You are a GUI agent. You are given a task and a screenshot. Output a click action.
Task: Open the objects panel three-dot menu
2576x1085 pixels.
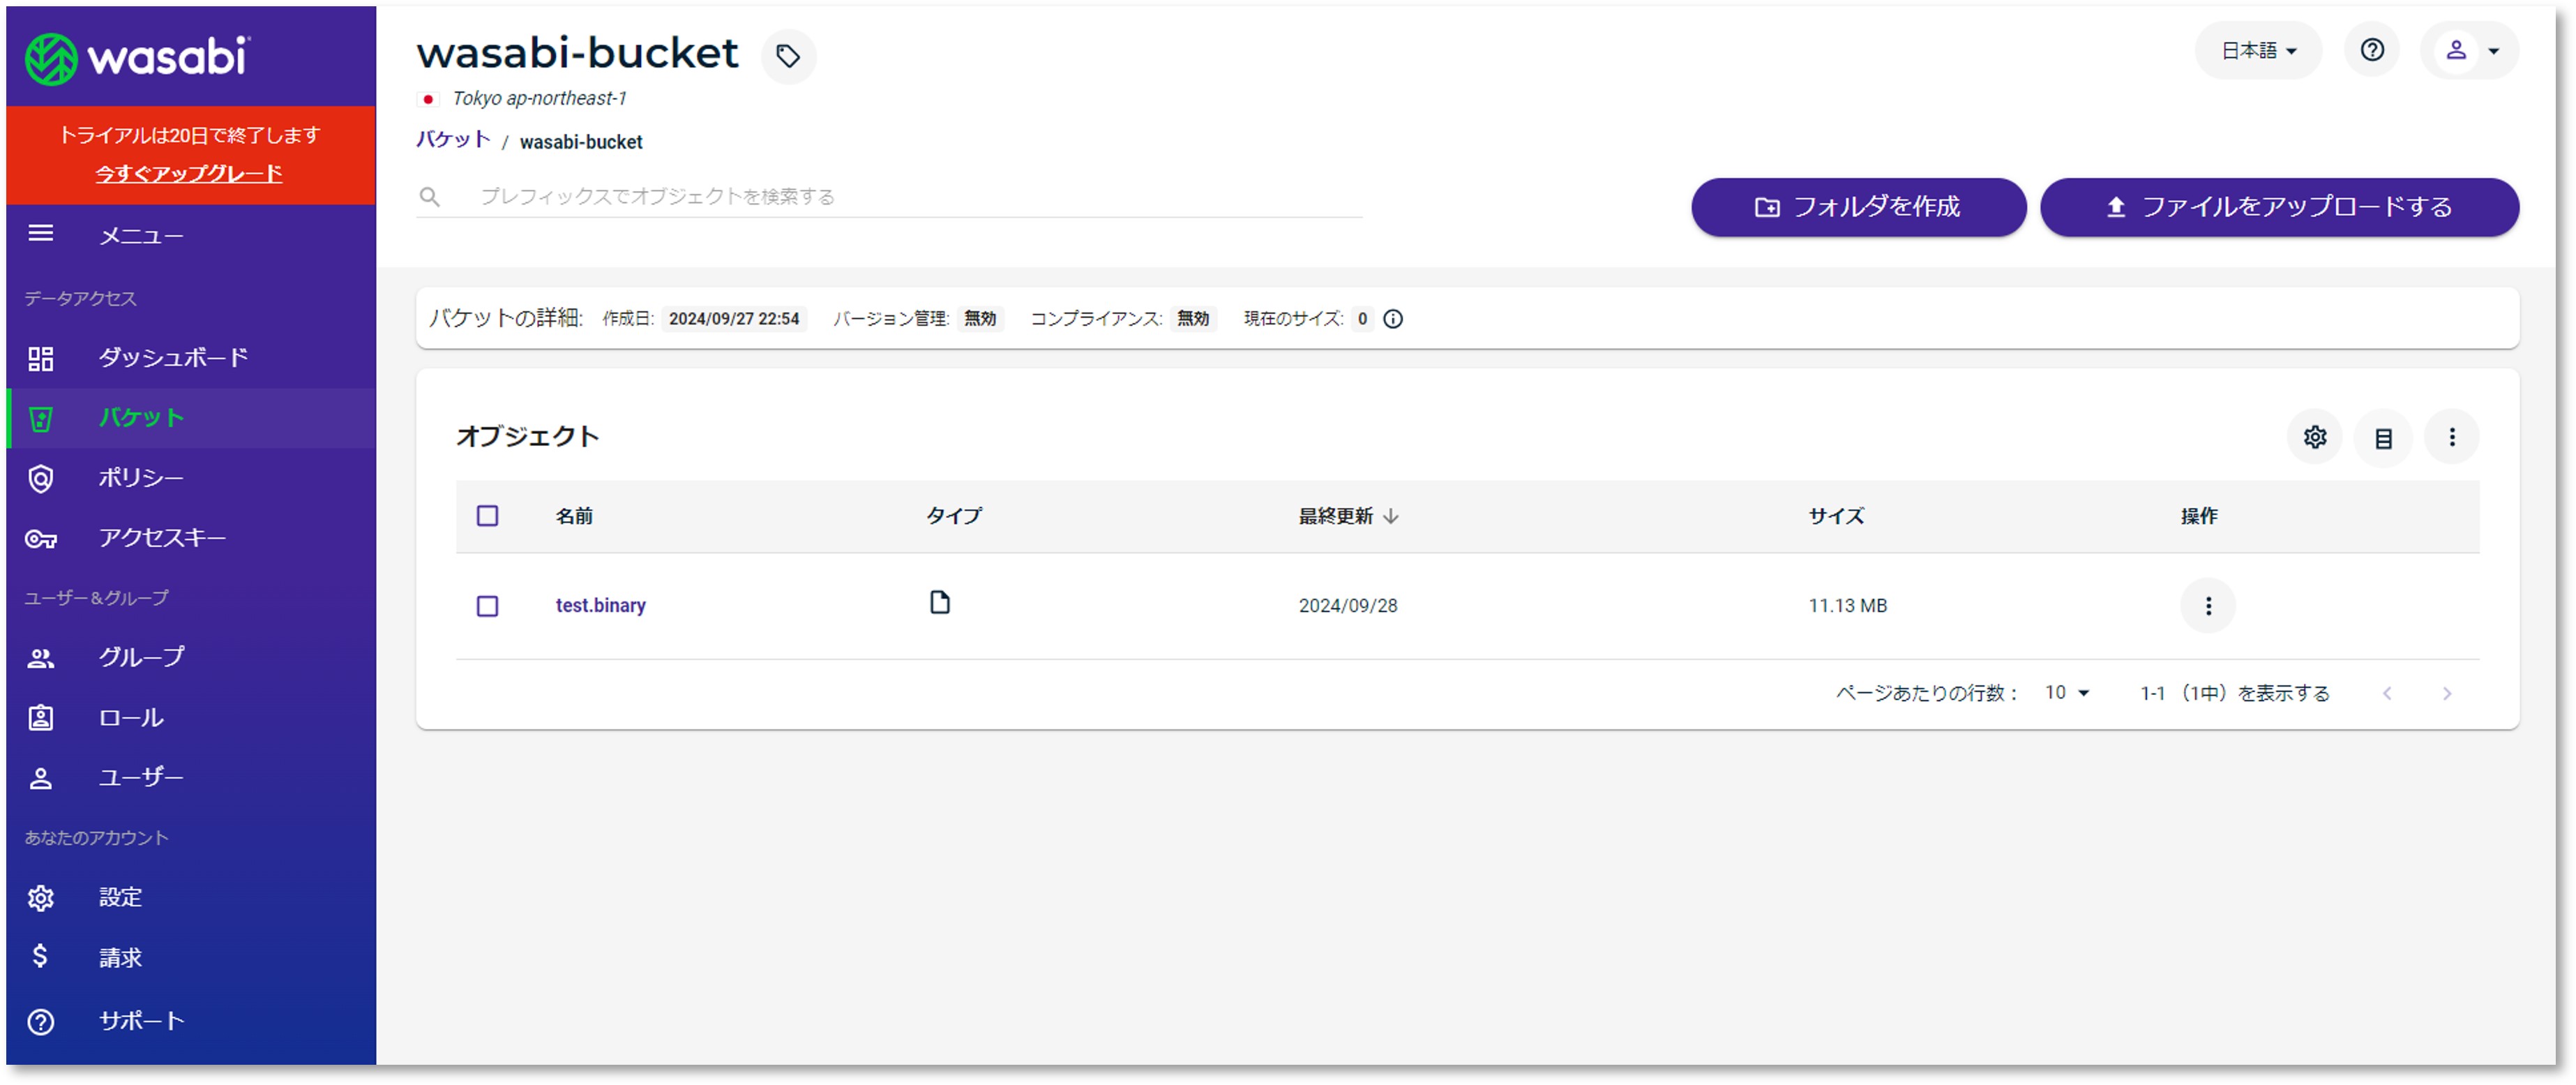[2451, 437]
